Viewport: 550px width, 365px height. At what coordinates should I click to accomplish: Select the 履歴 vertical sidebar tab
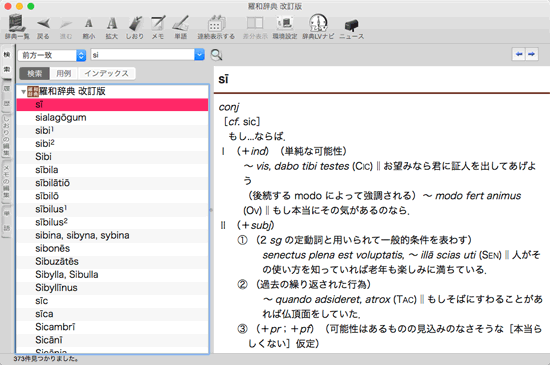click(x=7, y=96)
